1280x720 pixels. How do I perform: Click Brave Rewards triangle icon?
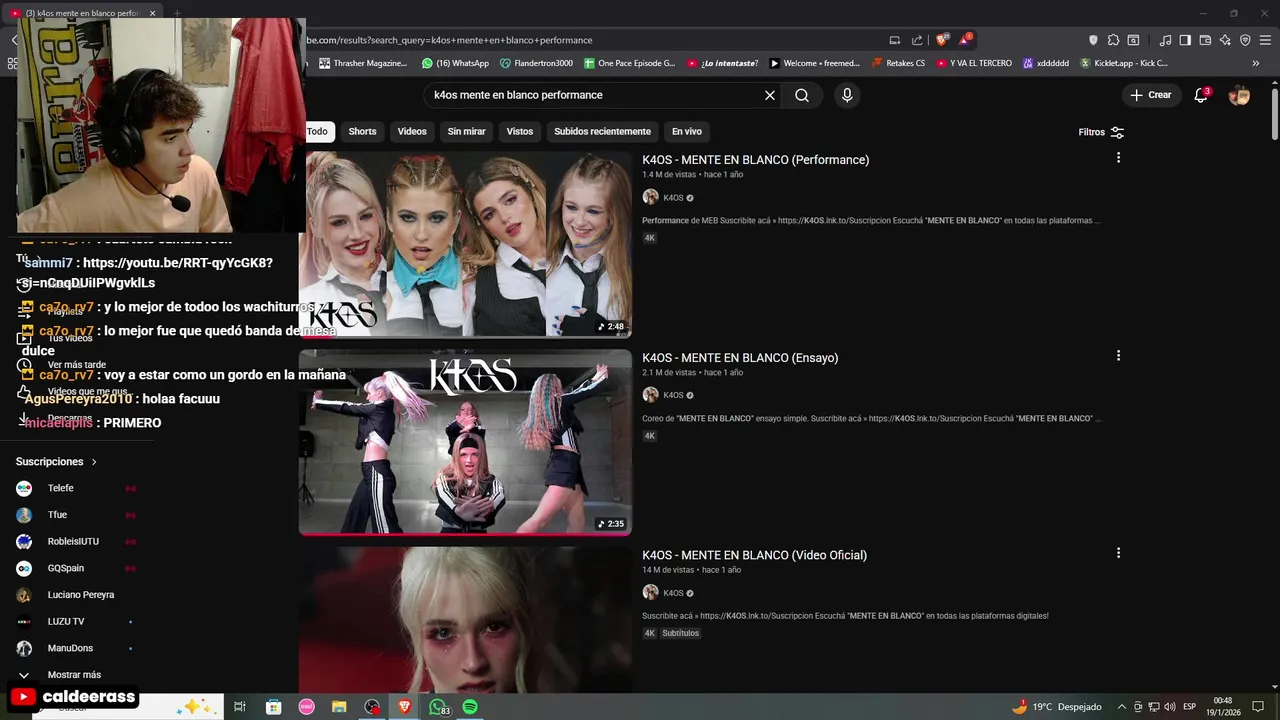964,40
